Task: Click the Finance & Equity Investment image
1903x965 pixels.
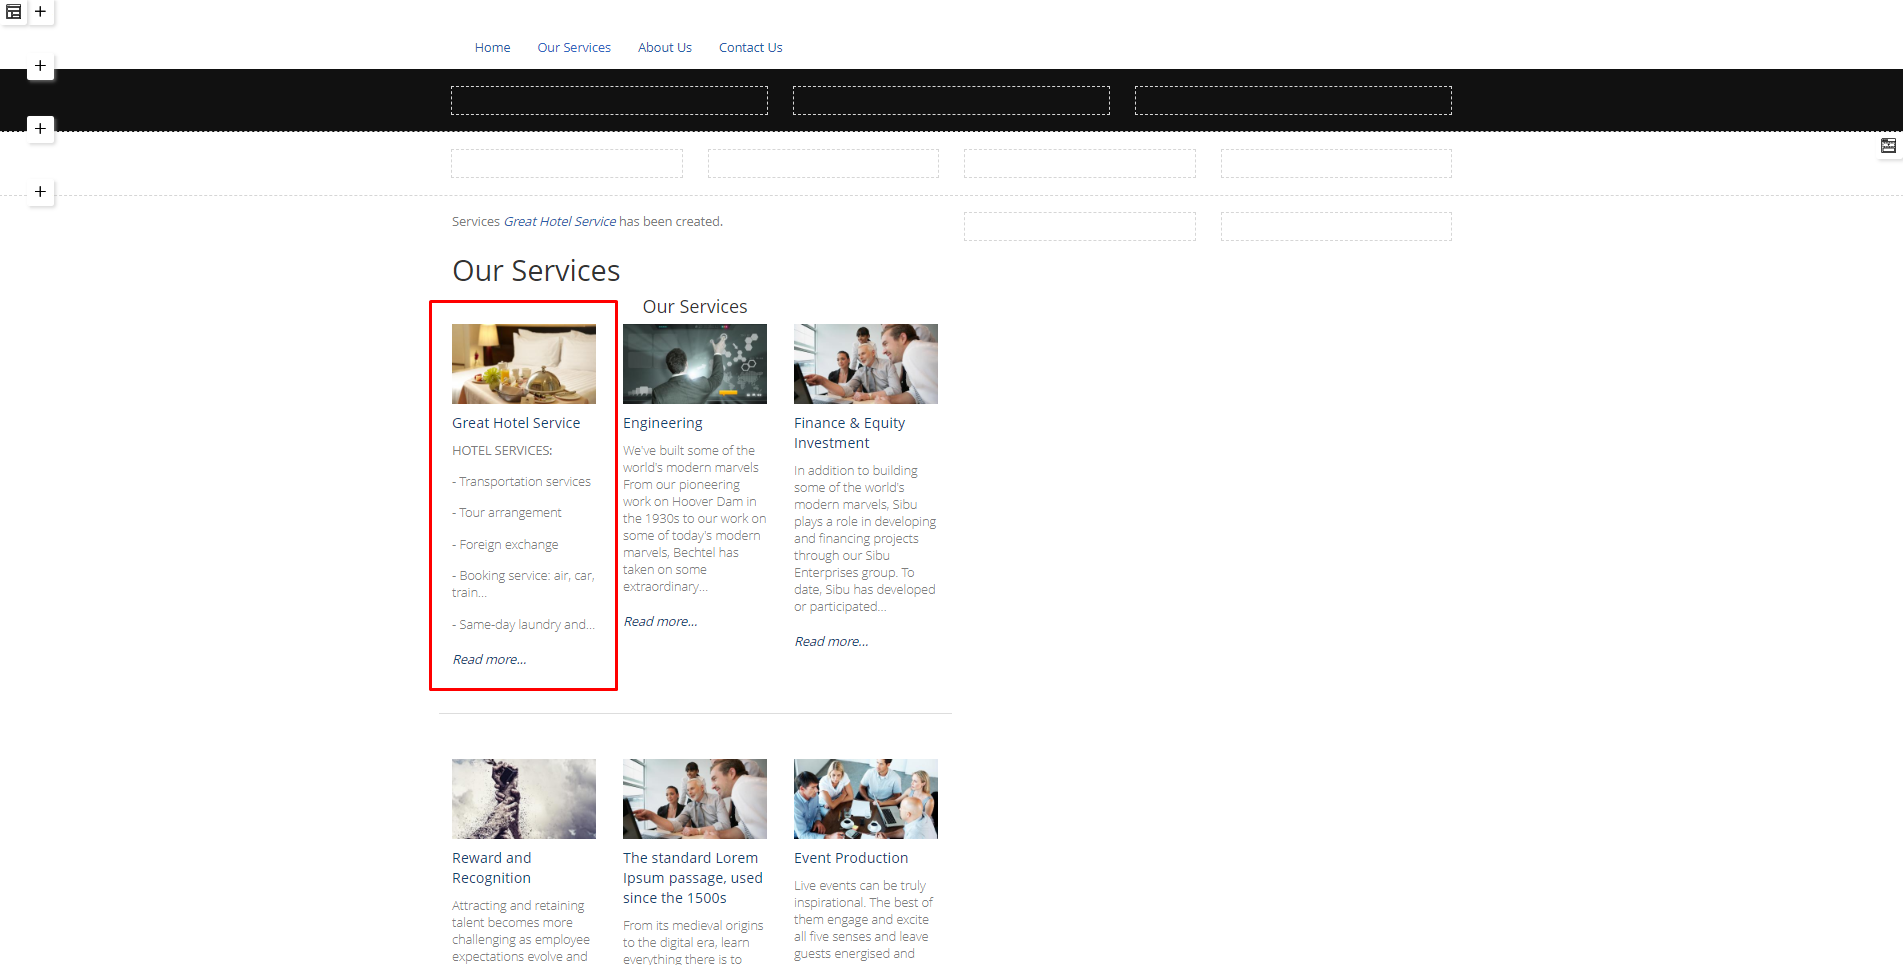Action: click(x=866, y=364)
